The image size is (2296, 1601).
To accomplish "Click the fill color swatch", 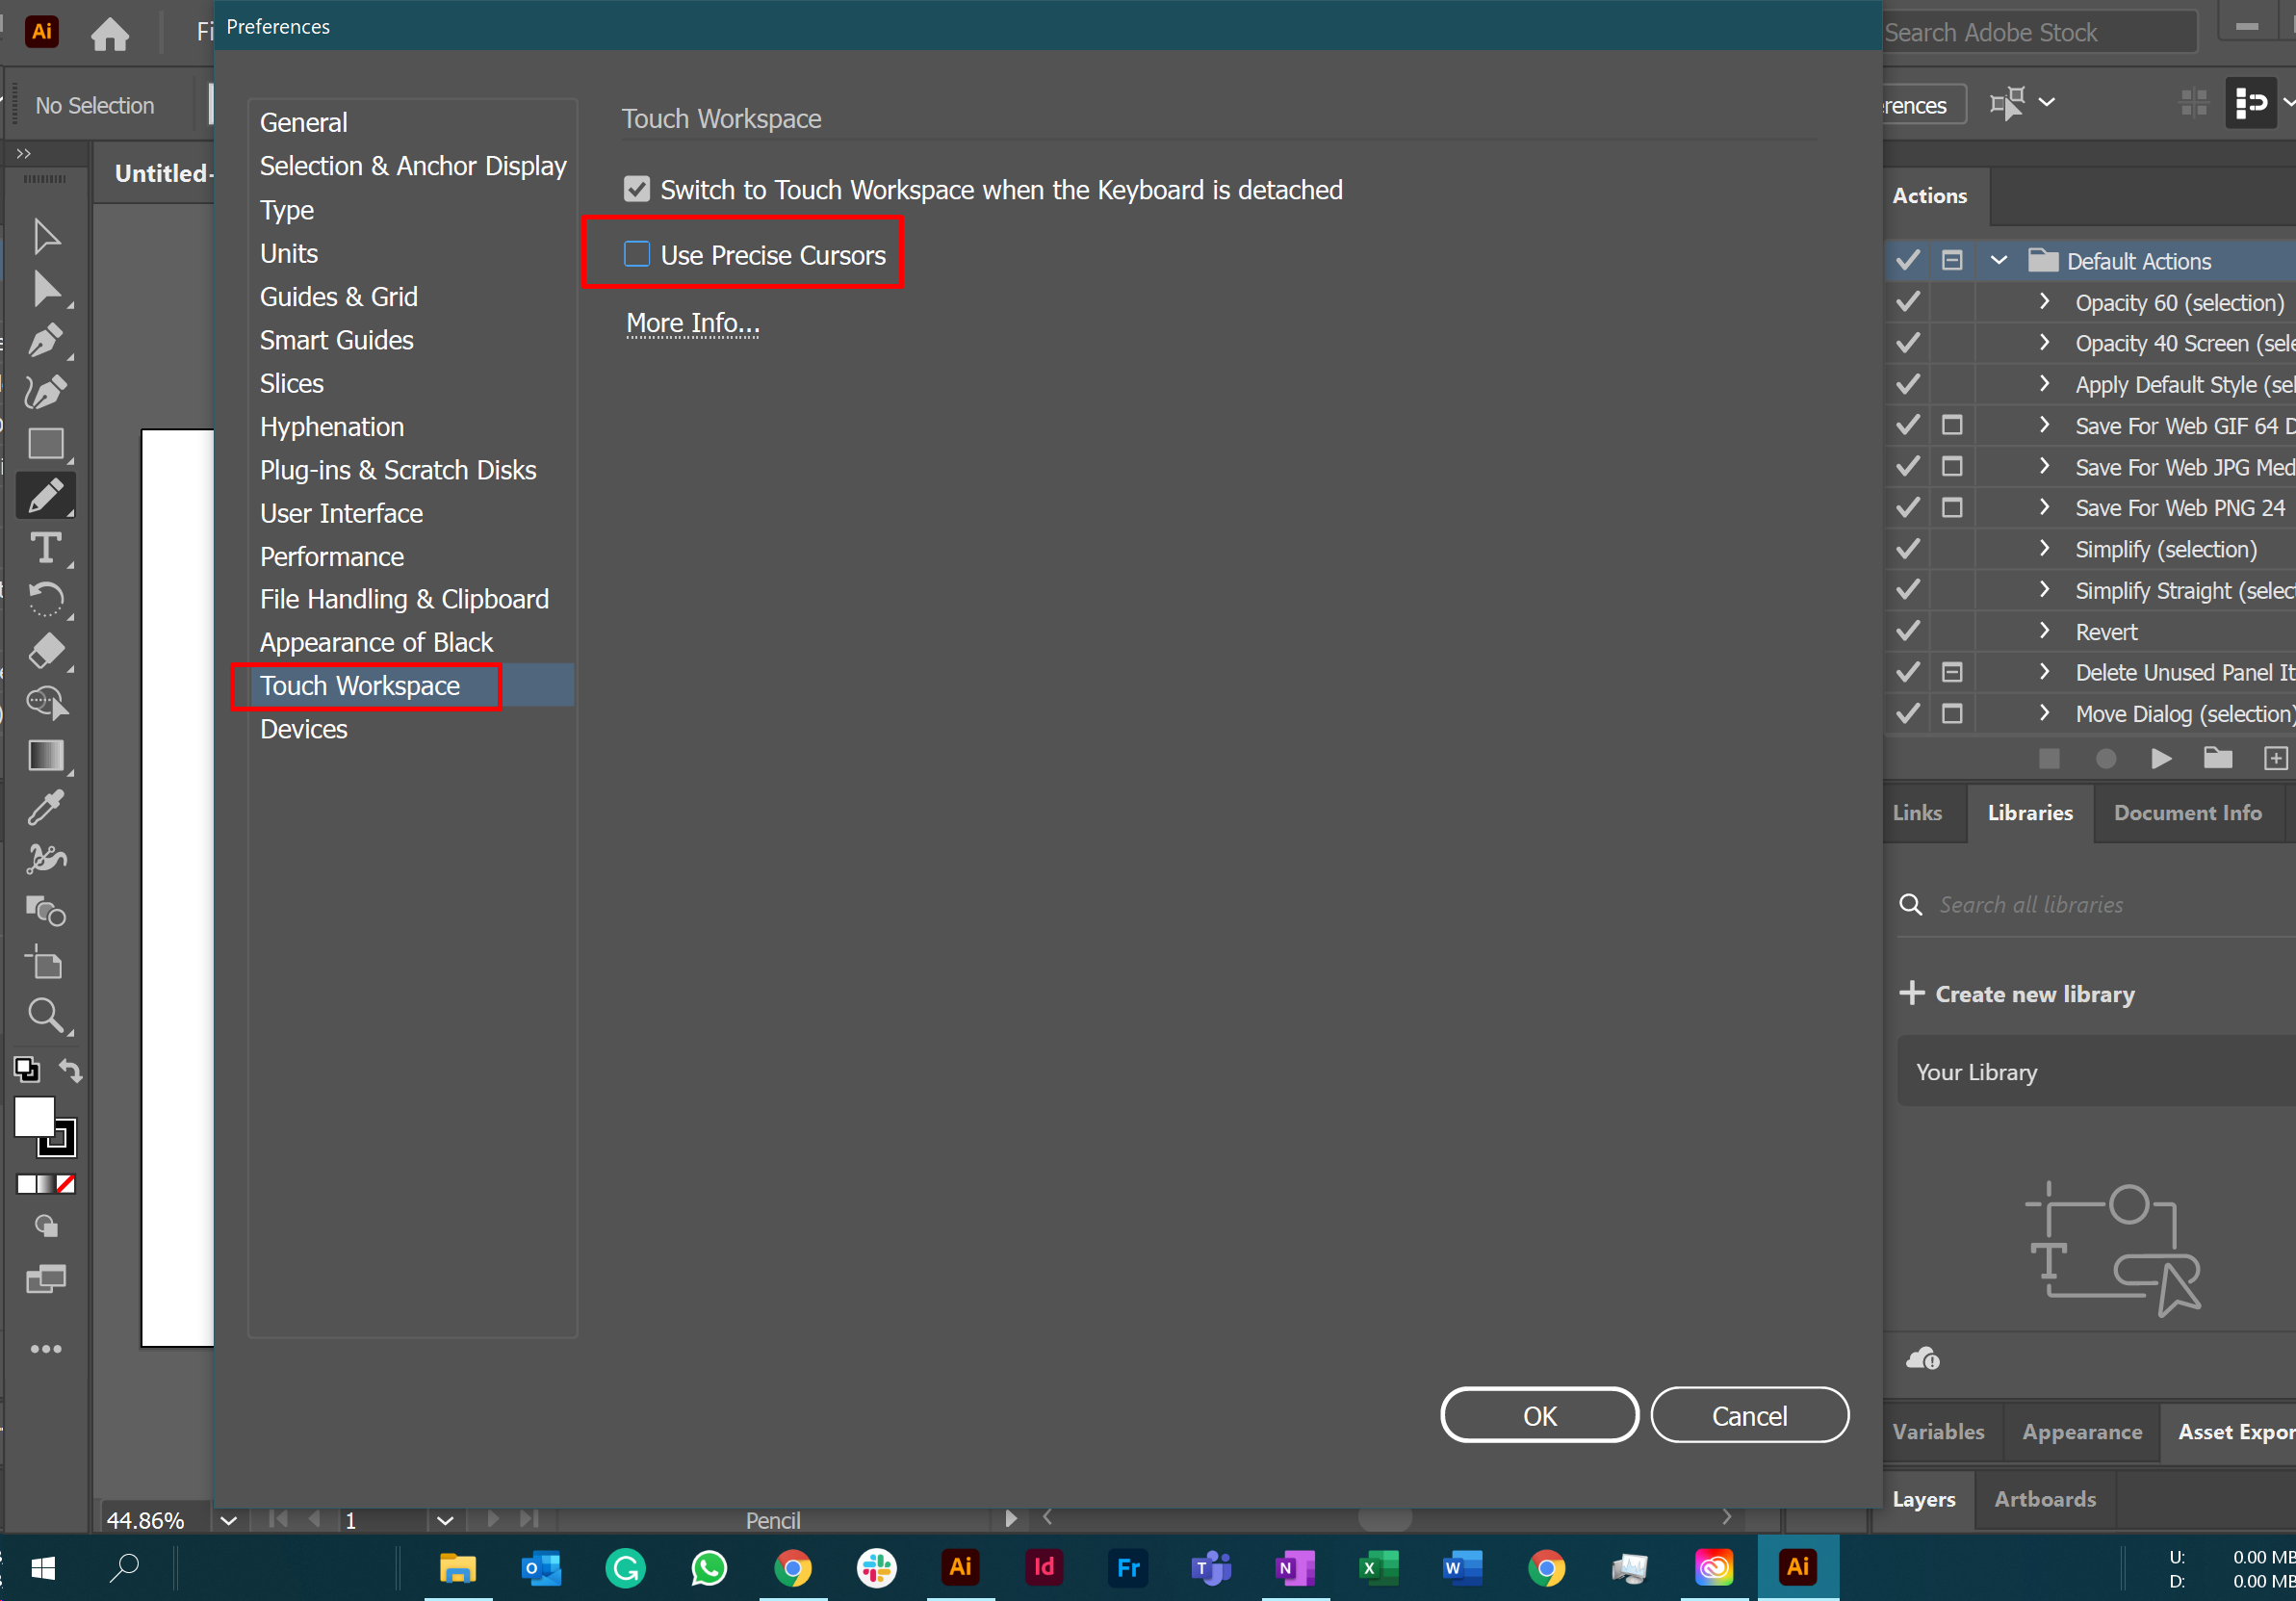I will pyautogui.click(x=33, y=1118).
